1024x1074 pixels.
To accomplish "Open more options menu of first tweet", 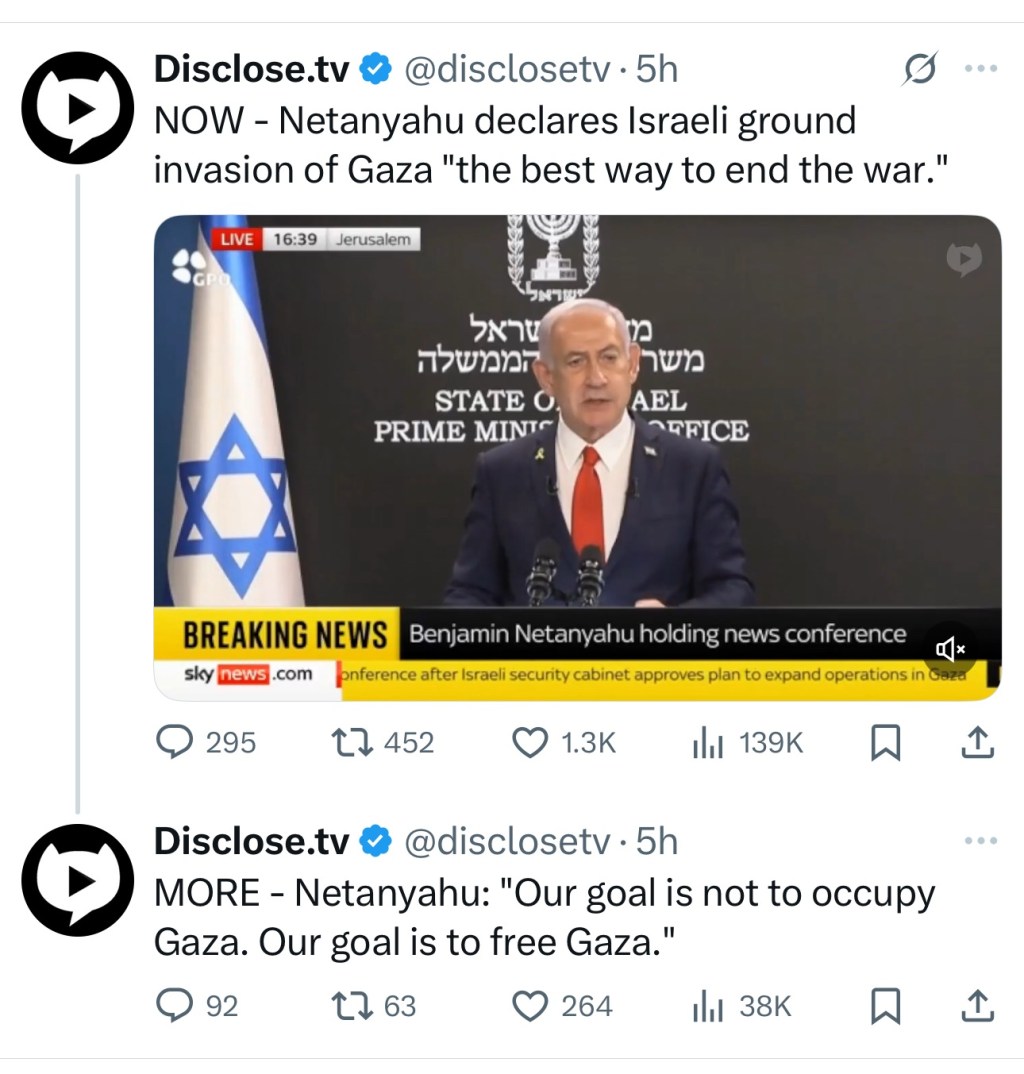I will (980, 68).
